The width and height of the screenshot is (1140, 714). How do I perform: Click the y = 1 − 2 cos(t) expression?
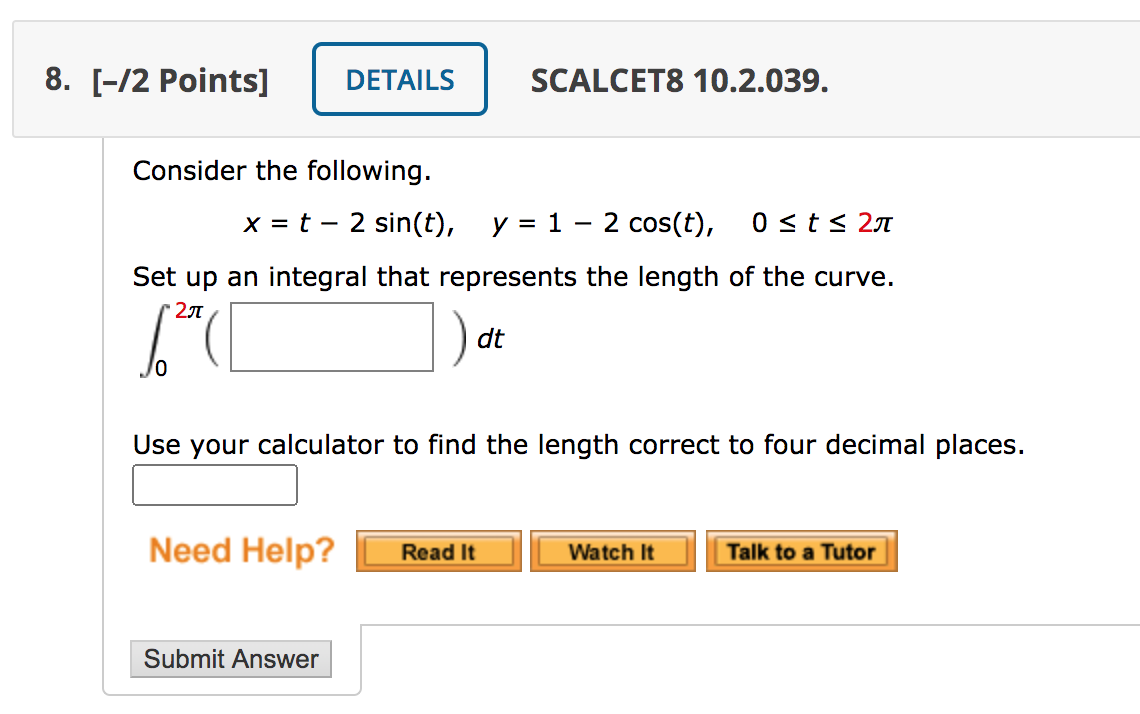click(603, 222)
